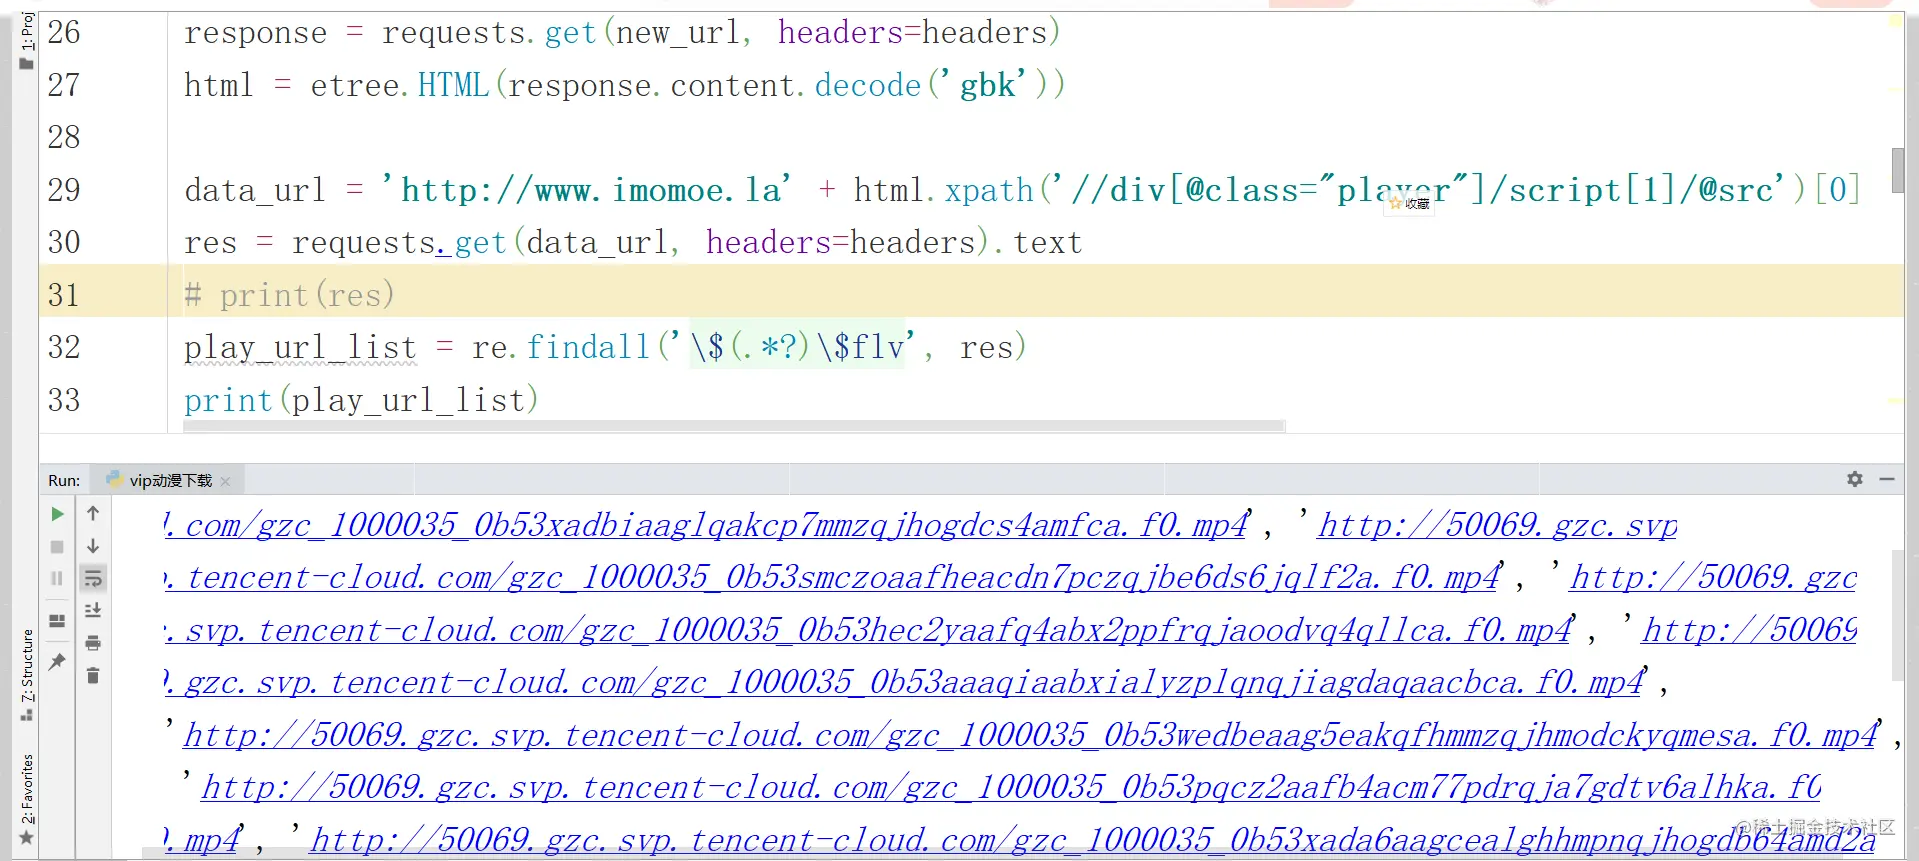Image resolution: width=1919 pixels, height=861 pixels.
Task: Open the http://50069.gzc.svp link on first console line
Action: click(x=1497, y=525)
